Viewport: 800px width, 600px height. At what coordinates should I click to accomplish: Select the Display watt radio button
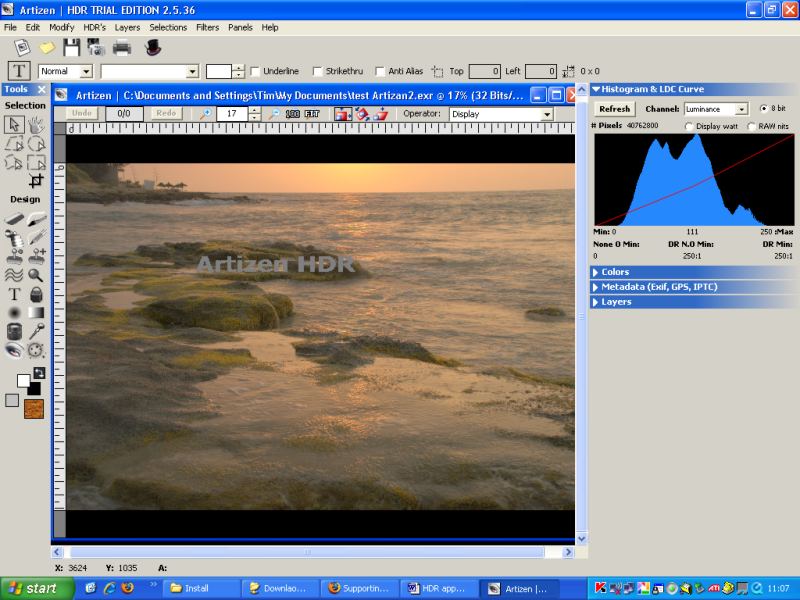(x=689, y=126)
